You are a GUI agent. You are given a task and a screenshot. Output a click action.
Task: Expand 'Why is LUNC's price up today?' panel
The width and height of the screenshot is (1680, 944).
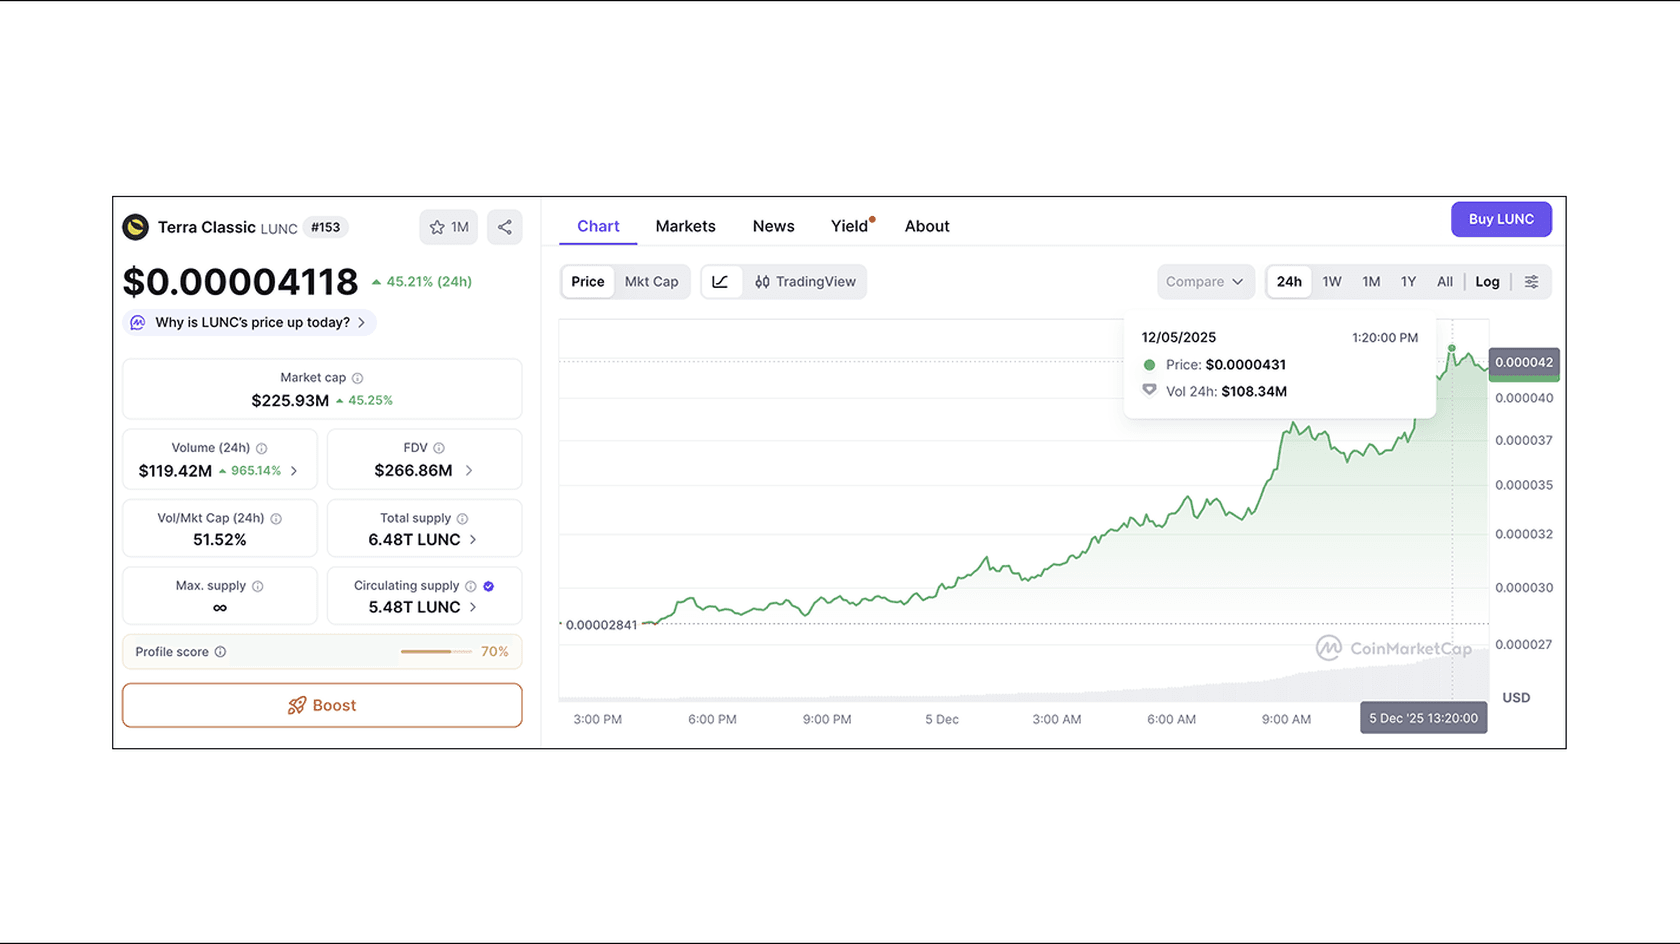coord(248,322)
